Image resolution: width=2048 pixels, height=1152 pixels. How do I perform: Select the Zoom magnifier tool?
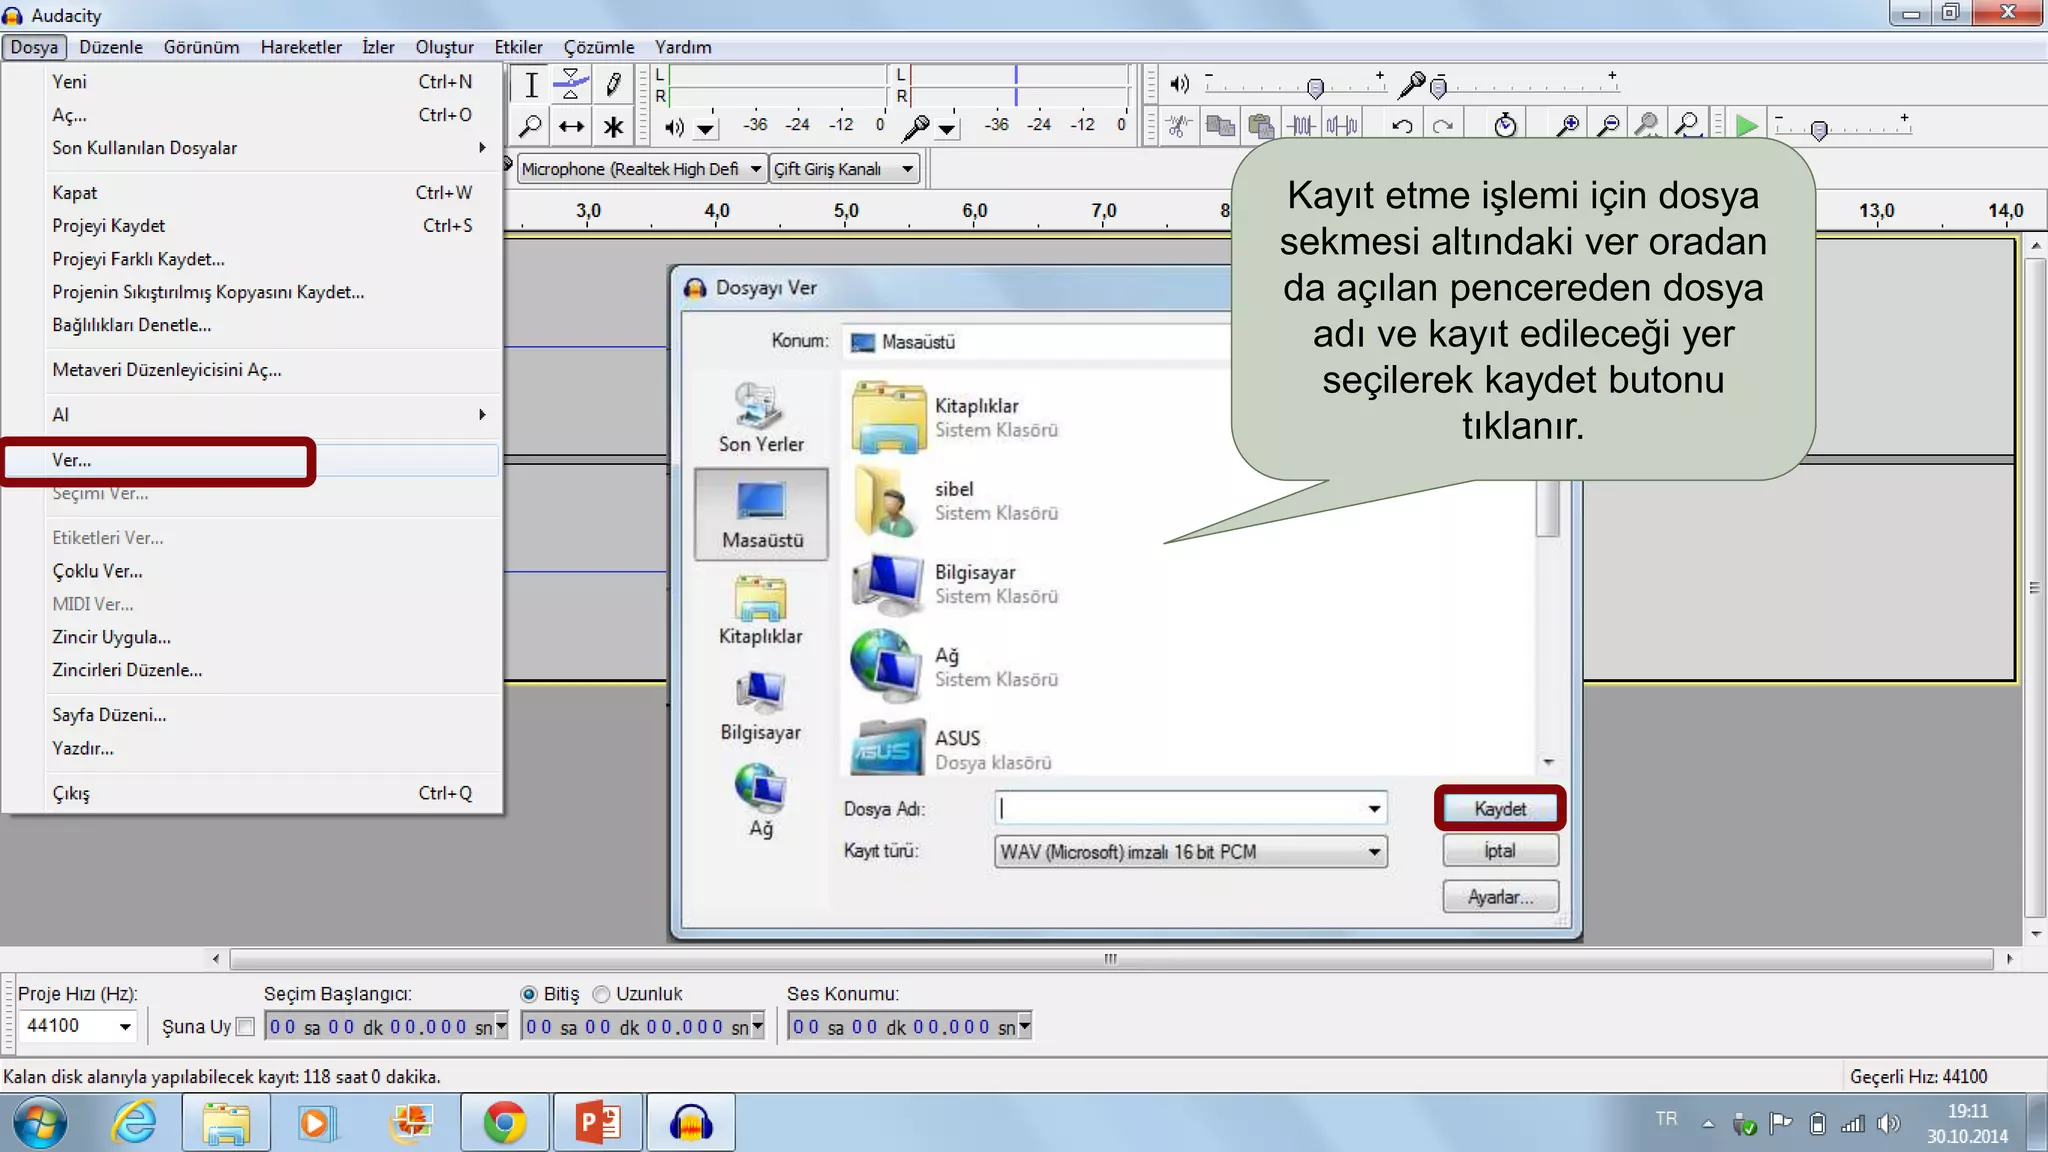[531, 126]
